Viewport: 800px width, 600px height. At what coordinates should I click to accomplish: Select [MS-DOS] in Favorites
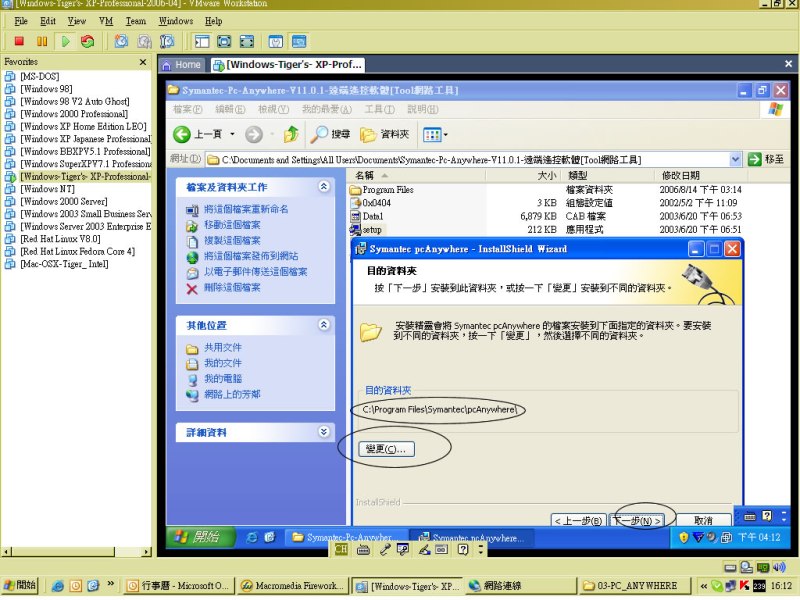39,77
